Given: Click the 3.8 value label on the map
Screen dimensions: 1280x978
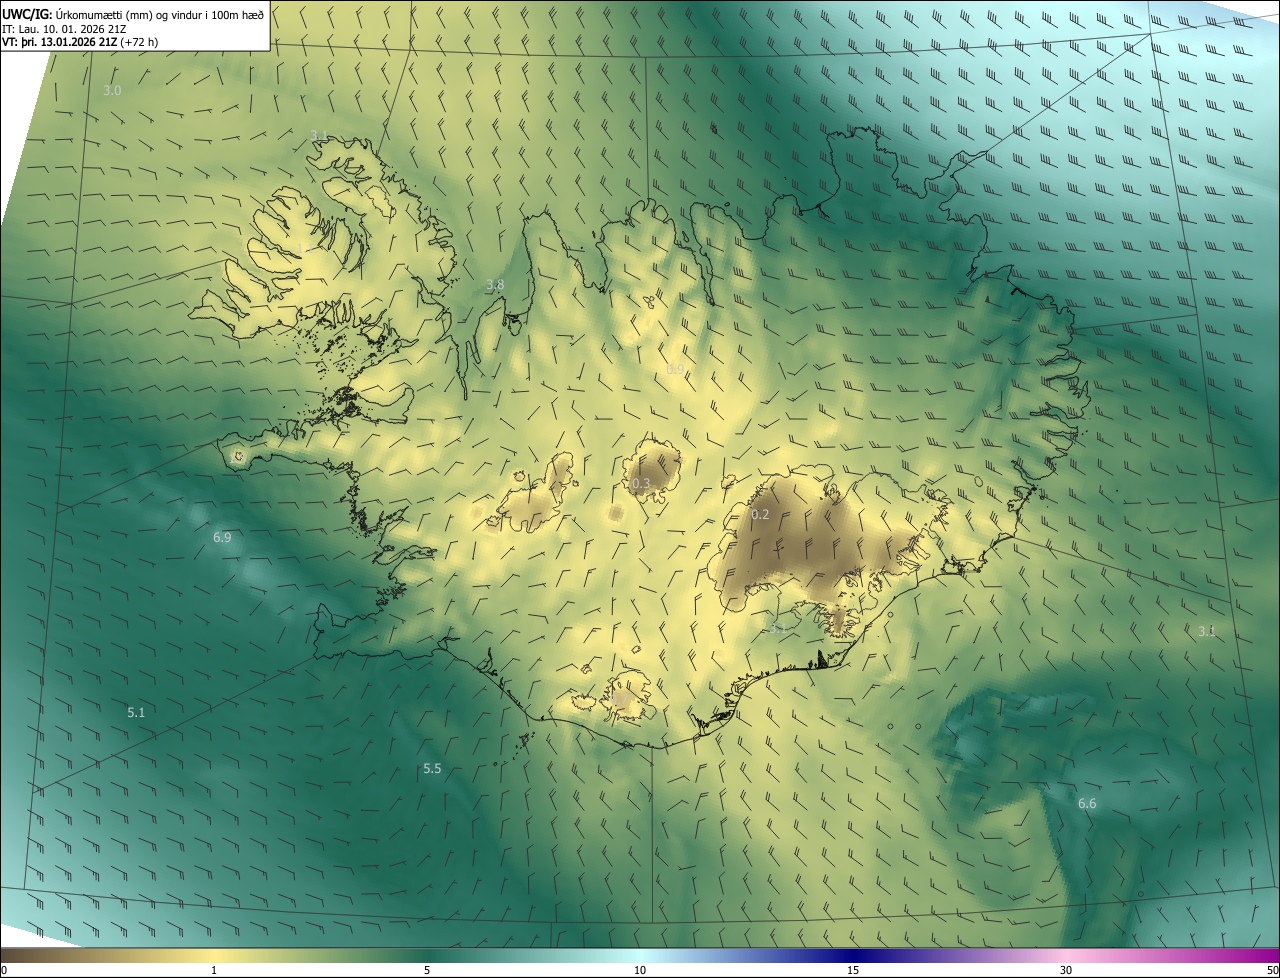Looking at the screenshot, I should [495, 285].
